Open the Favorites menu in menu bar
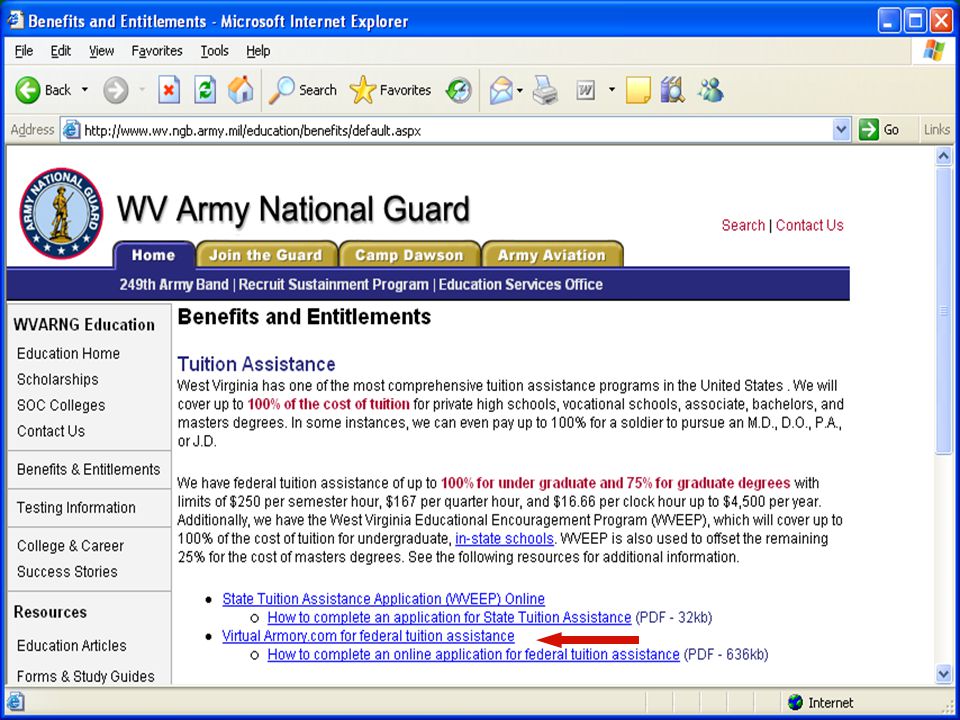The height and width of the screenshot is (720, 960). tap(157, 51)
